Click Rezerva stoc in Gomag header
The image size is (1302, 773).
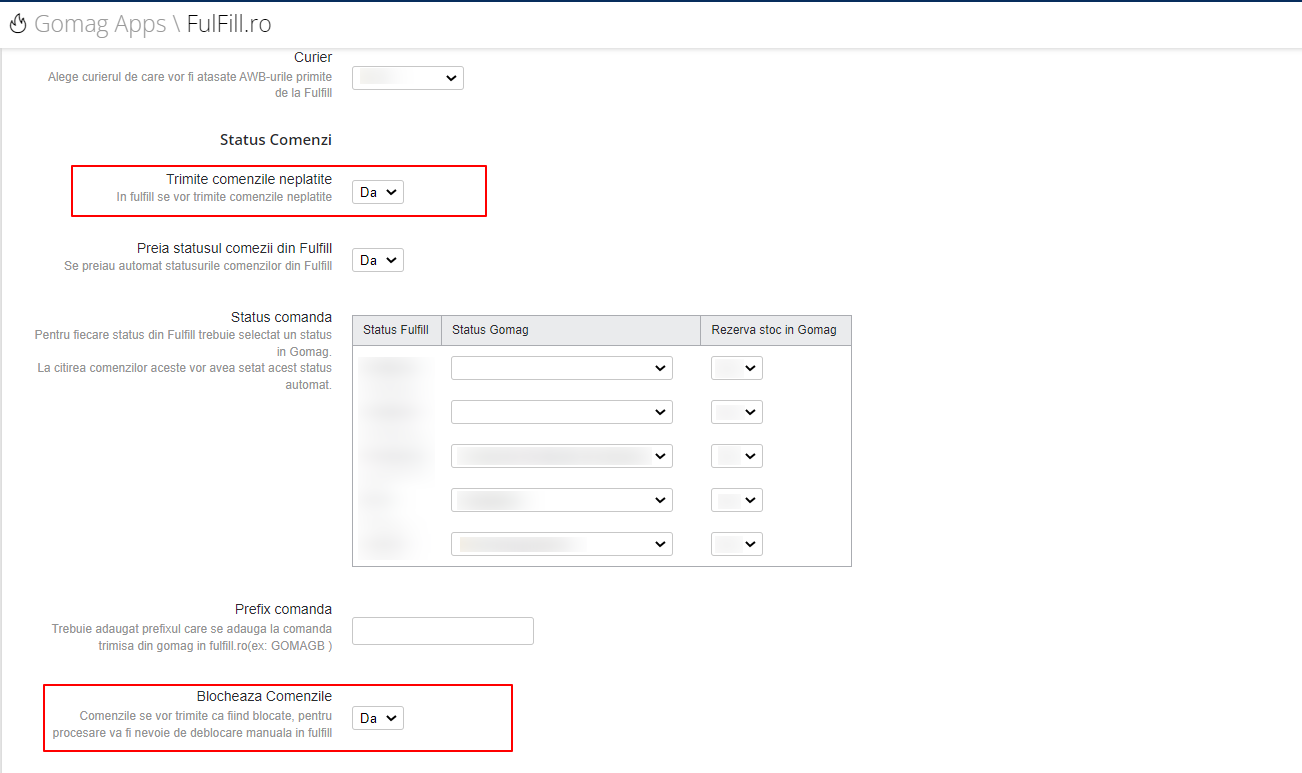(774, 330)
